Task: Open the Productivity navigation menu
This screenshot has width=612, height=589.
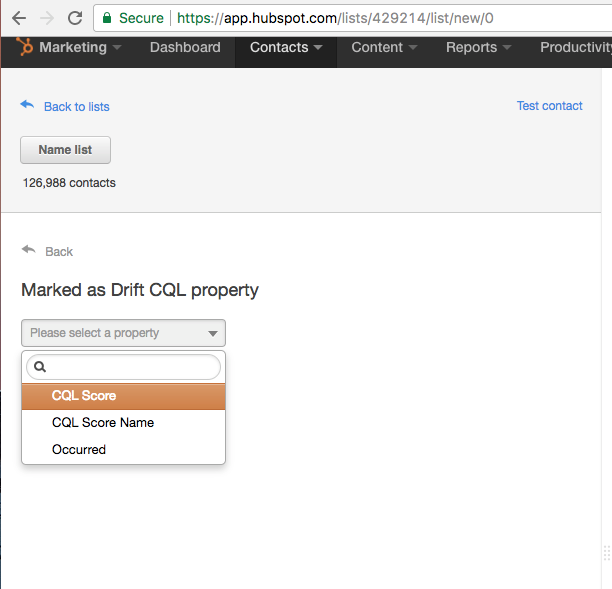Action: 576,47
